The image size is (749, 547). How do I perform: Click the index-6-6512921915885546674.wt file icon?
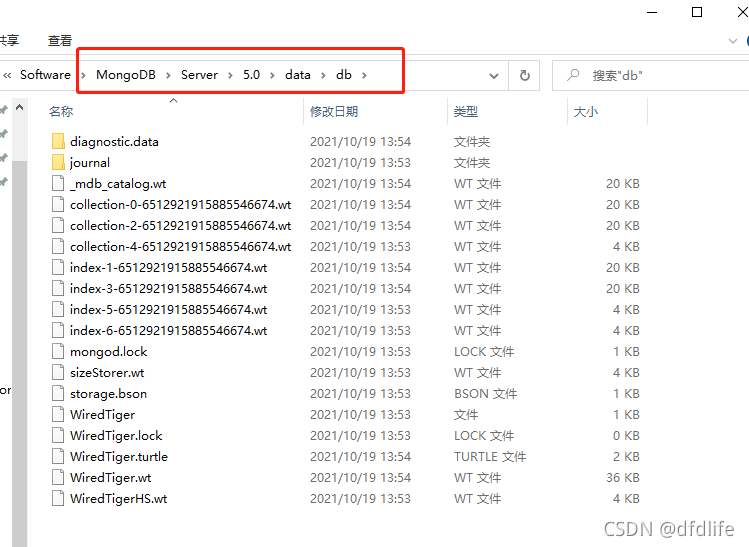(58, 331)
